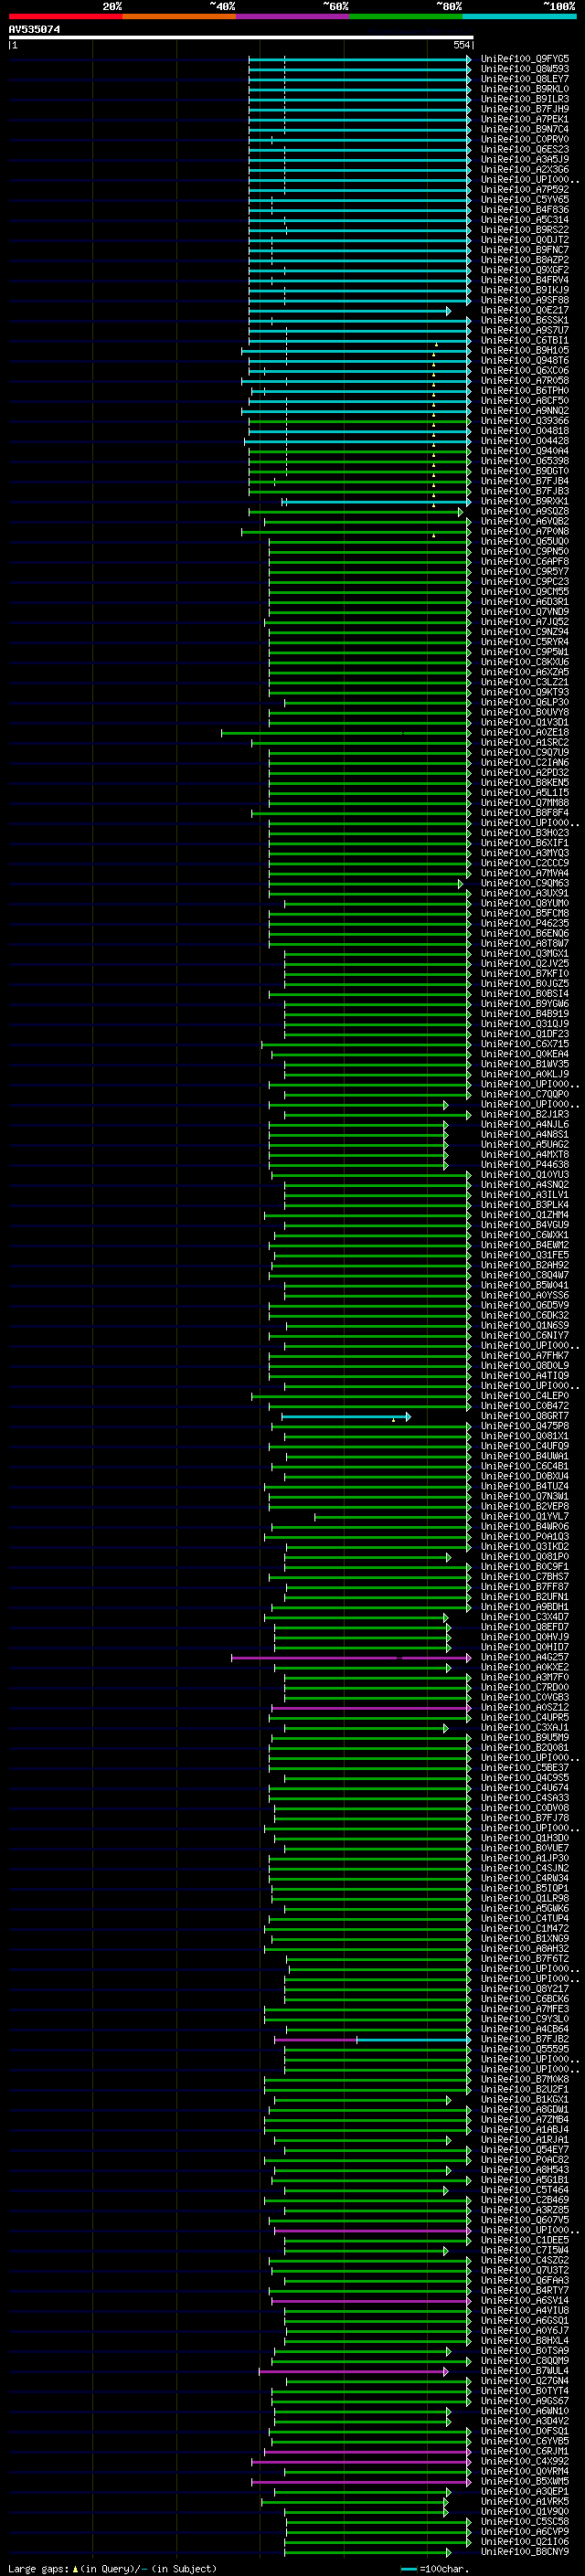585x2576 pixels.
Task: Click UniRef100_Q7MM88 label
Action: 525,803
